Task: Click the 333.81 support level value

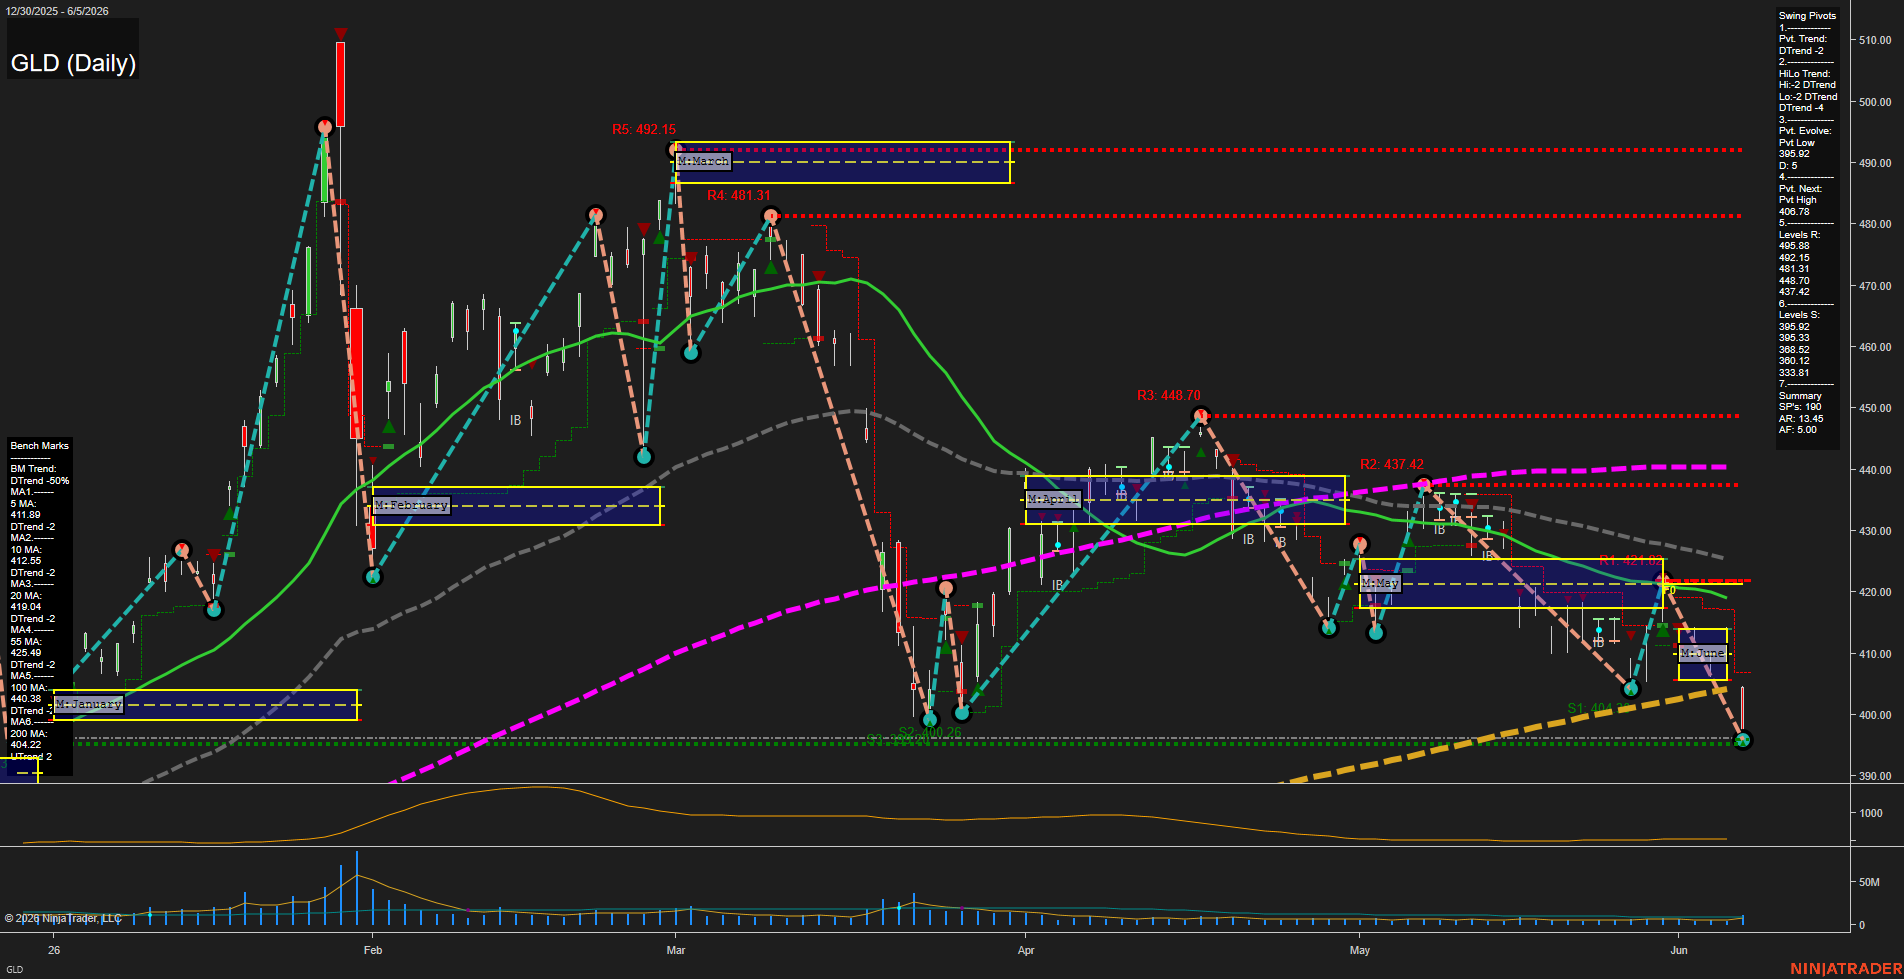Action: (x=1794, y=373)
